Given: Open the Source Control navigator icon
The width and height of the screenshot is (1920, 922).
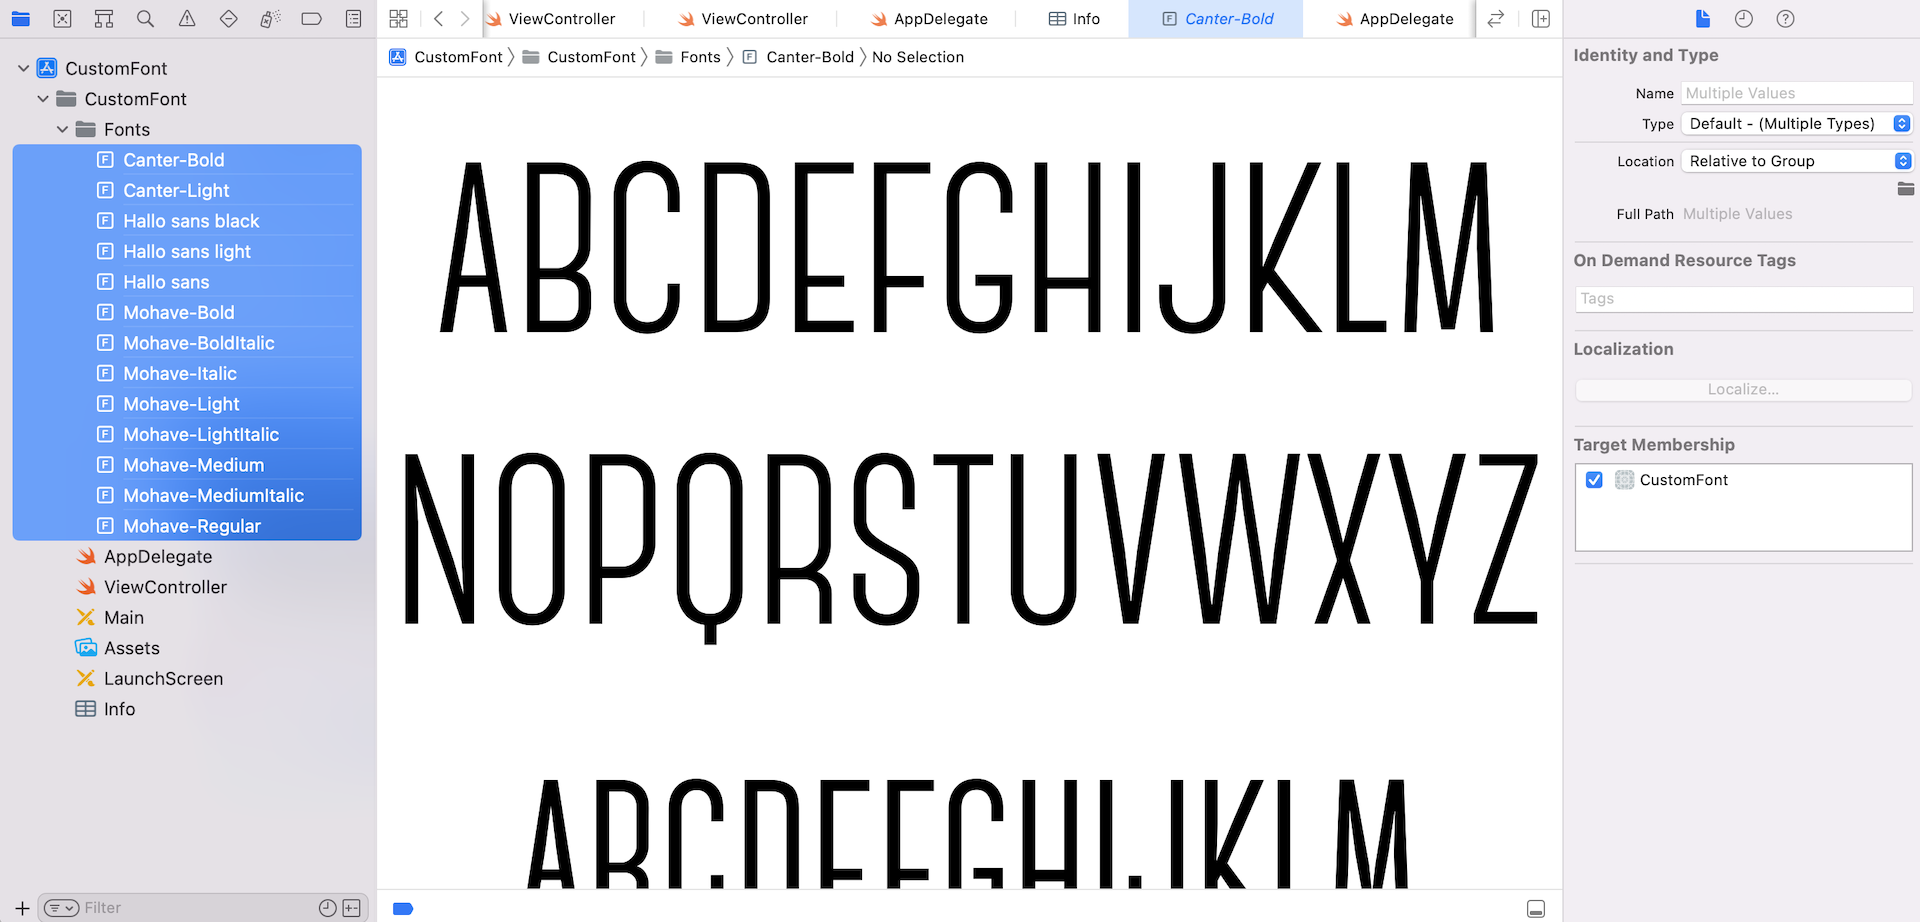Looking at the screenshot, I should pos(62,19).
